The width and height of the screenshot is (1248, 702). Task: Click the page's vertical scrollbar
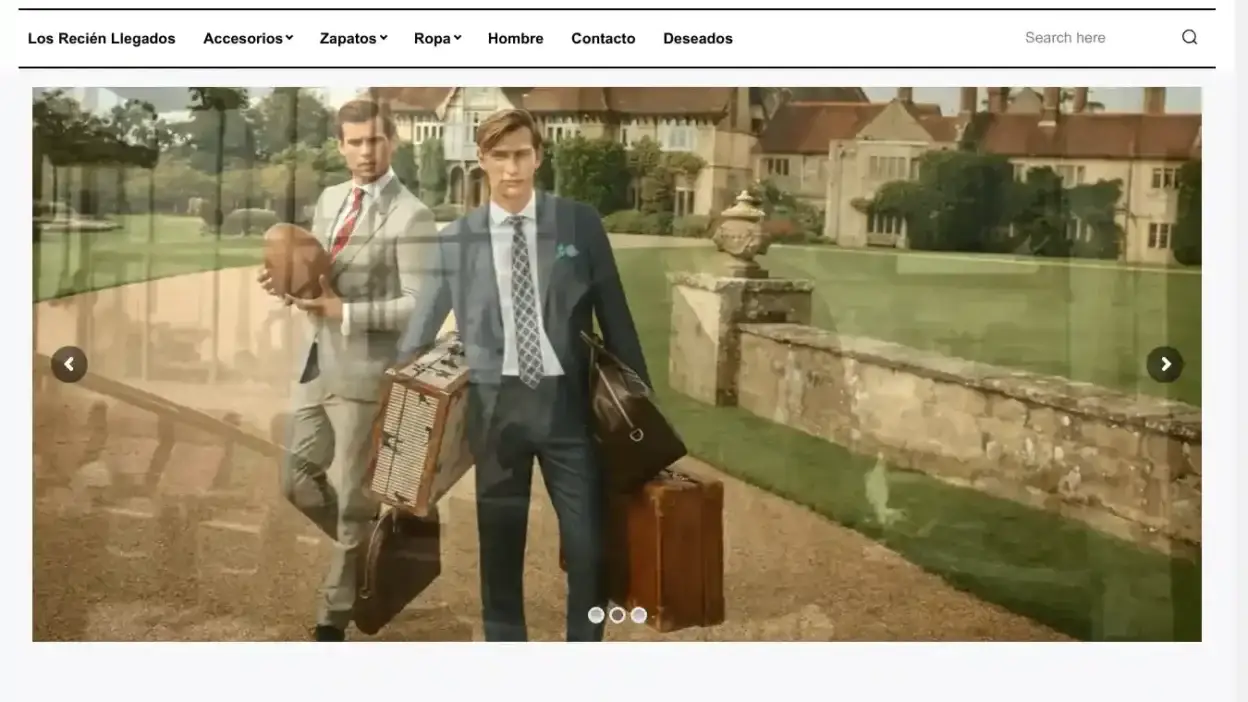(x=1241, y=350)
